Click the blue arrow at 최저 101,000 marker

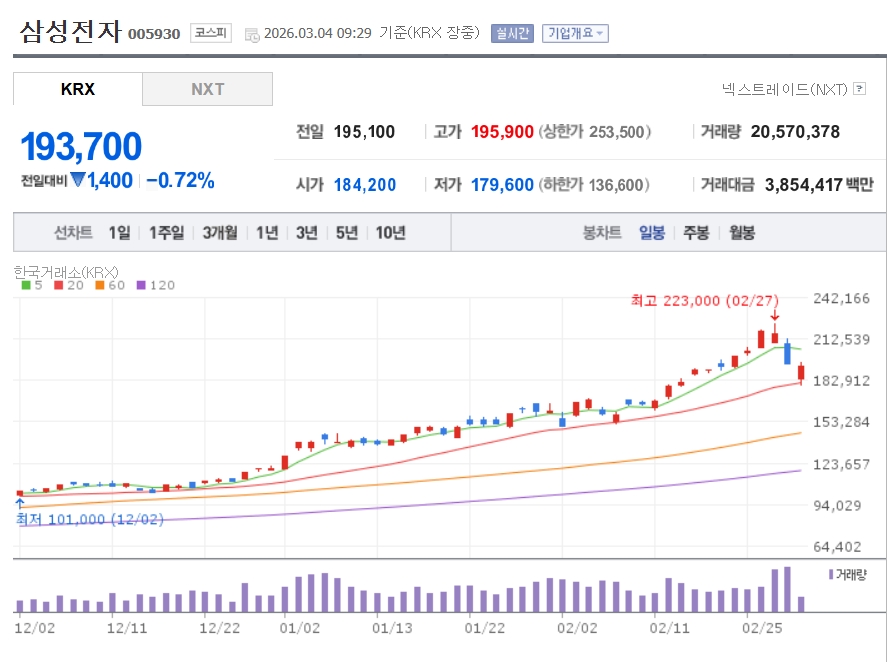[19, 504]
